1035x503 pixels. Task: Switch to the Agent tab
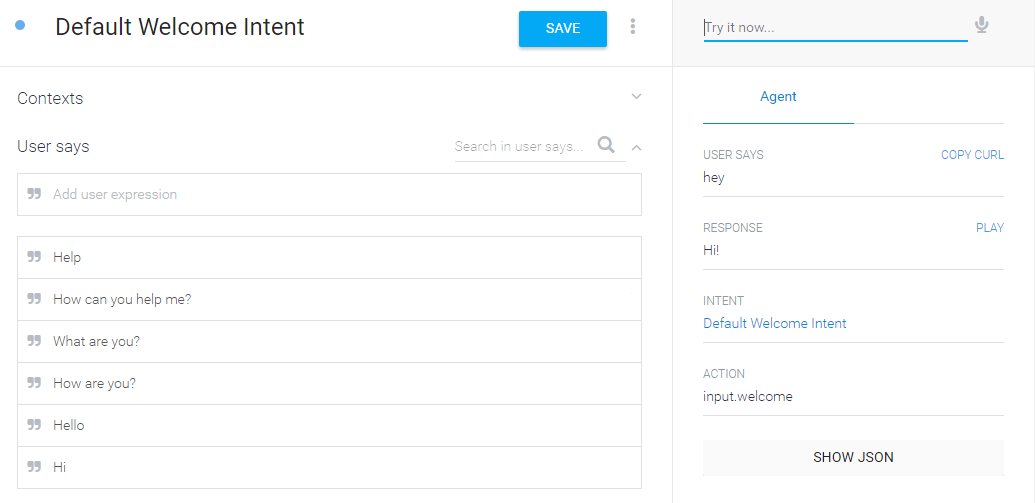(x=778, y=96)
